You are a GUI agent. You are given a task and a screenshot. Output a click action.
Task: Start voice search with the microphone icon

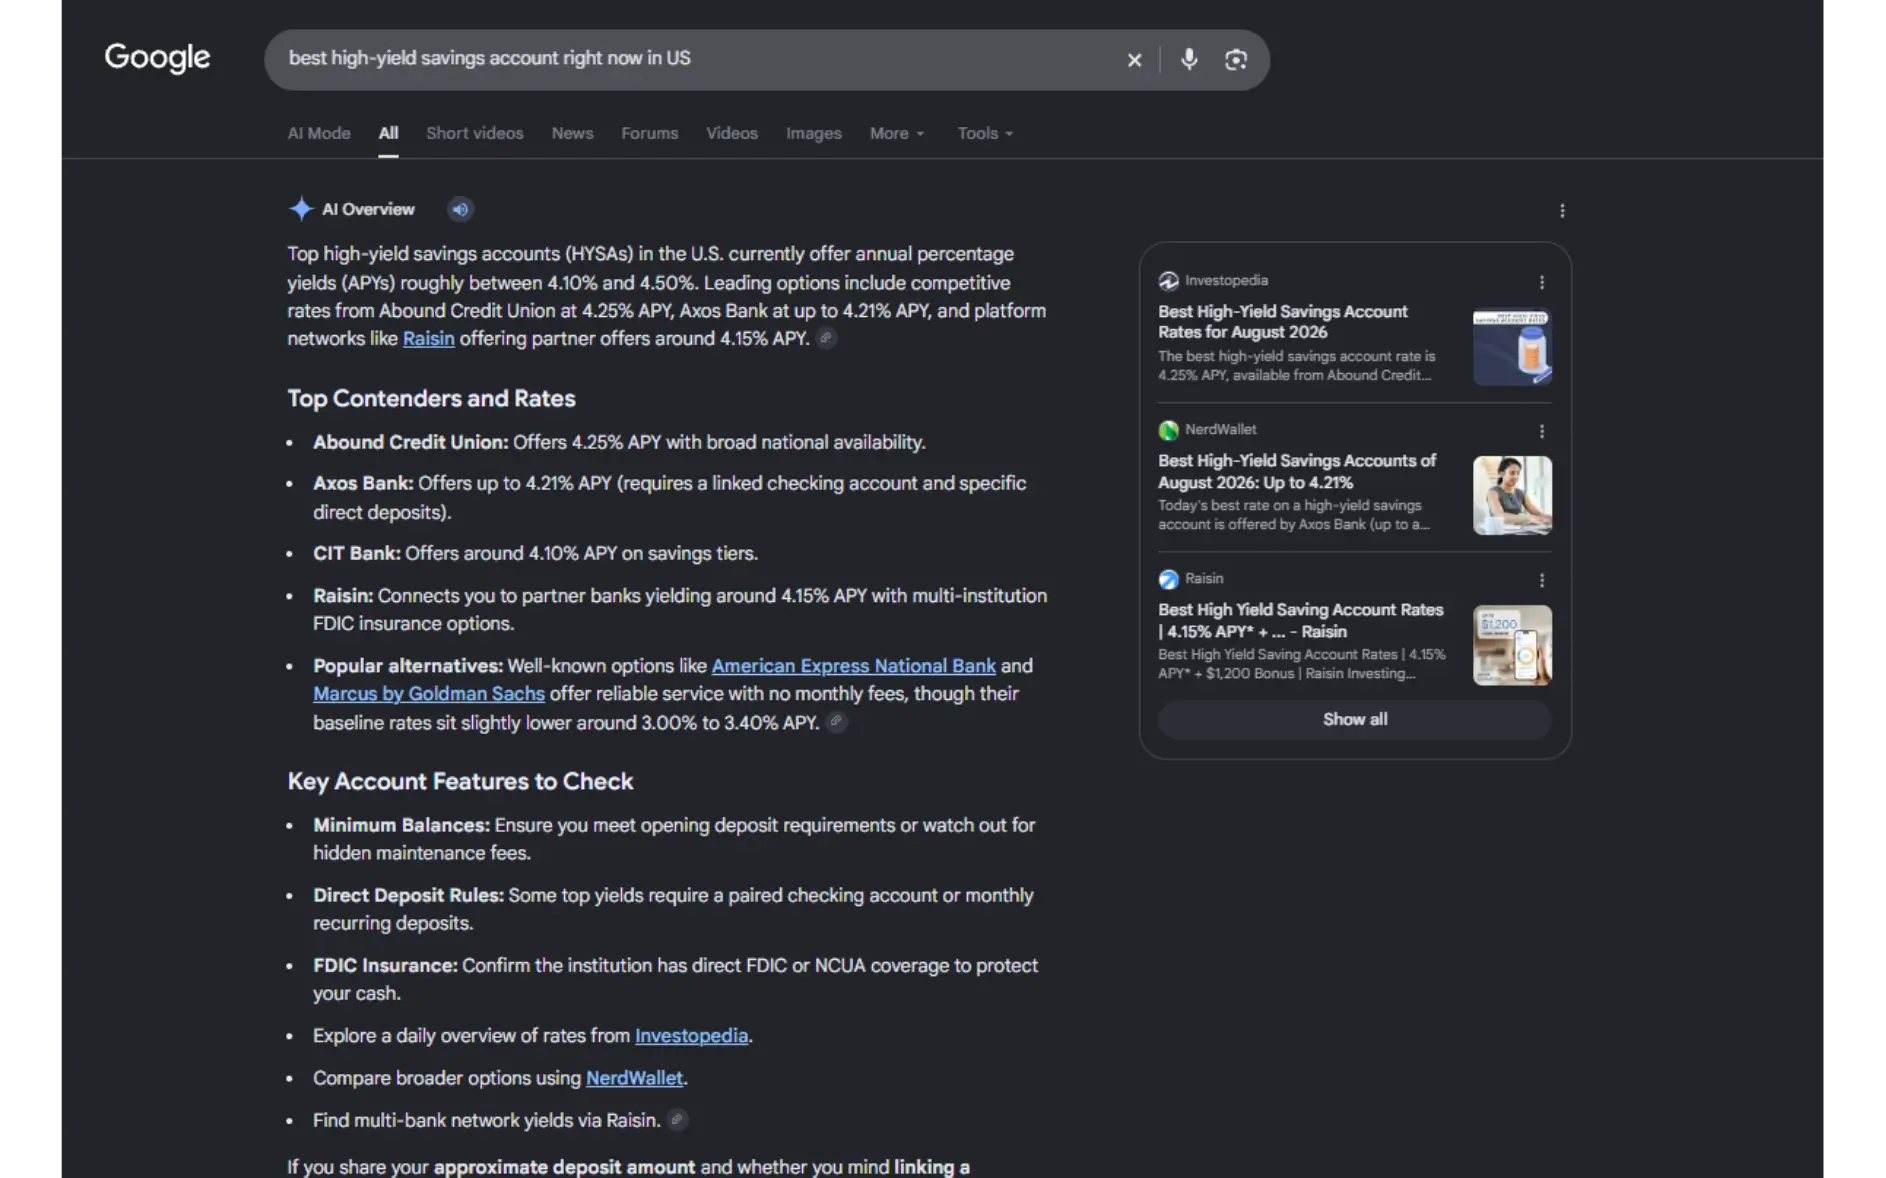click(1188, 60)
